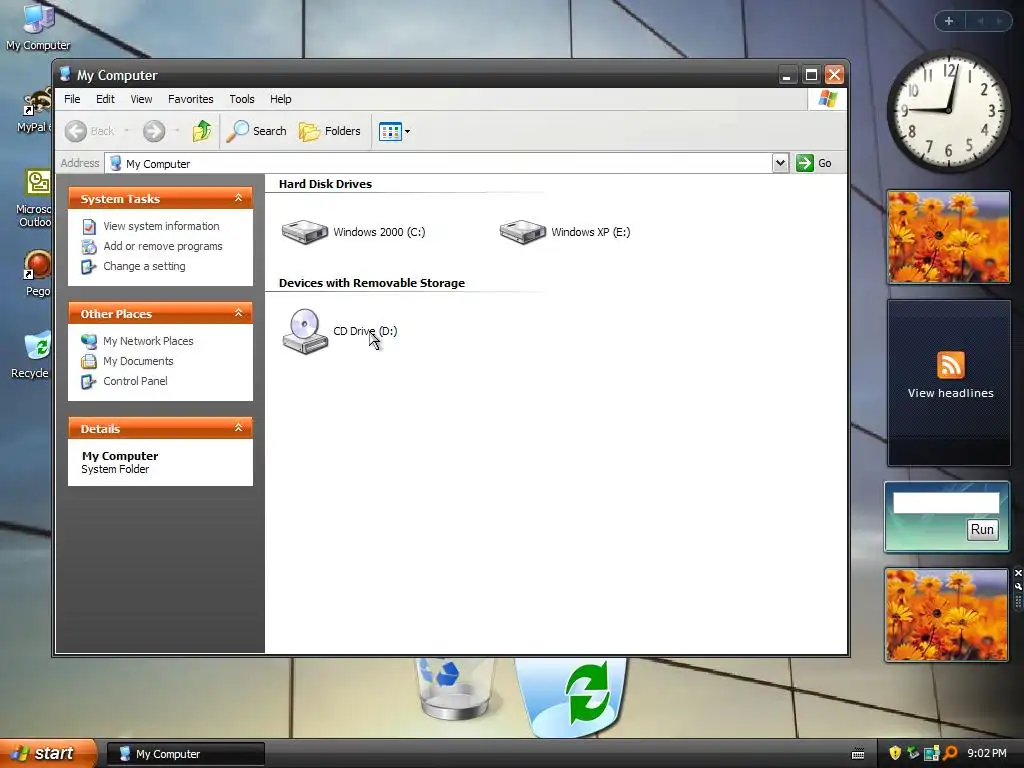This screenshot has width=1024, height=768.
Task: Click the lower flower picture gadget
Action: pyautogui.click(x=946, y=615)
